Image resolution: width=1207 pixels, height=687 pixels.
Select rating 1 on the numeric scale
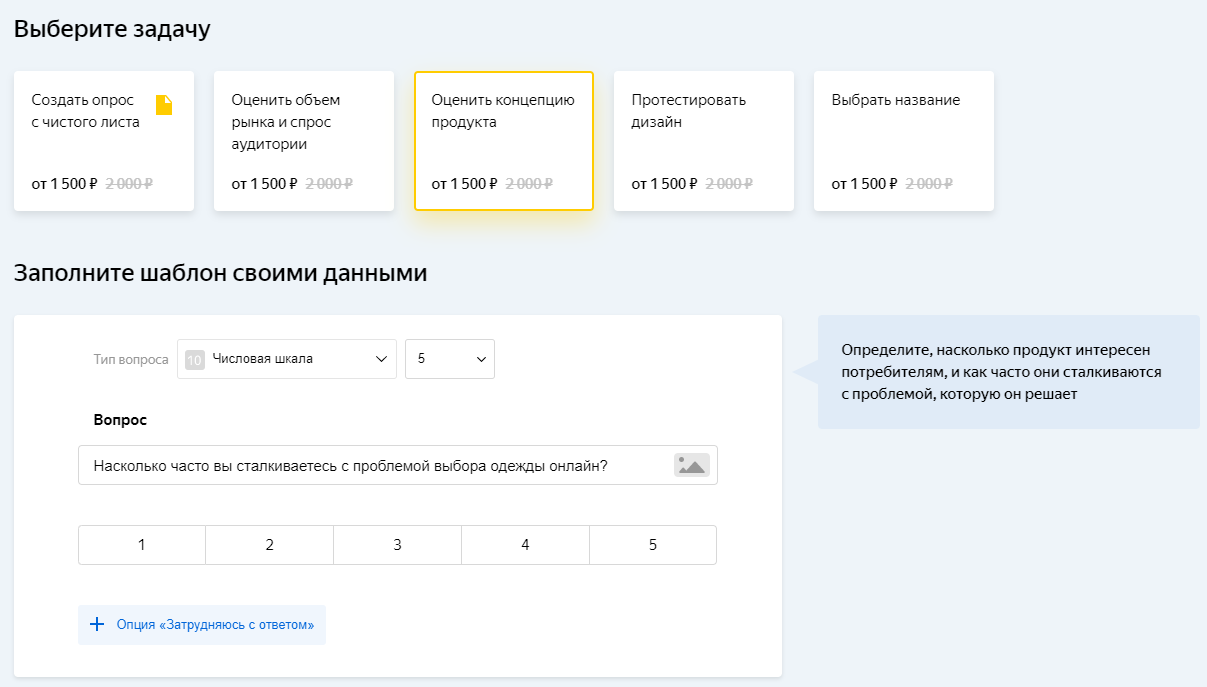(142, 545)
